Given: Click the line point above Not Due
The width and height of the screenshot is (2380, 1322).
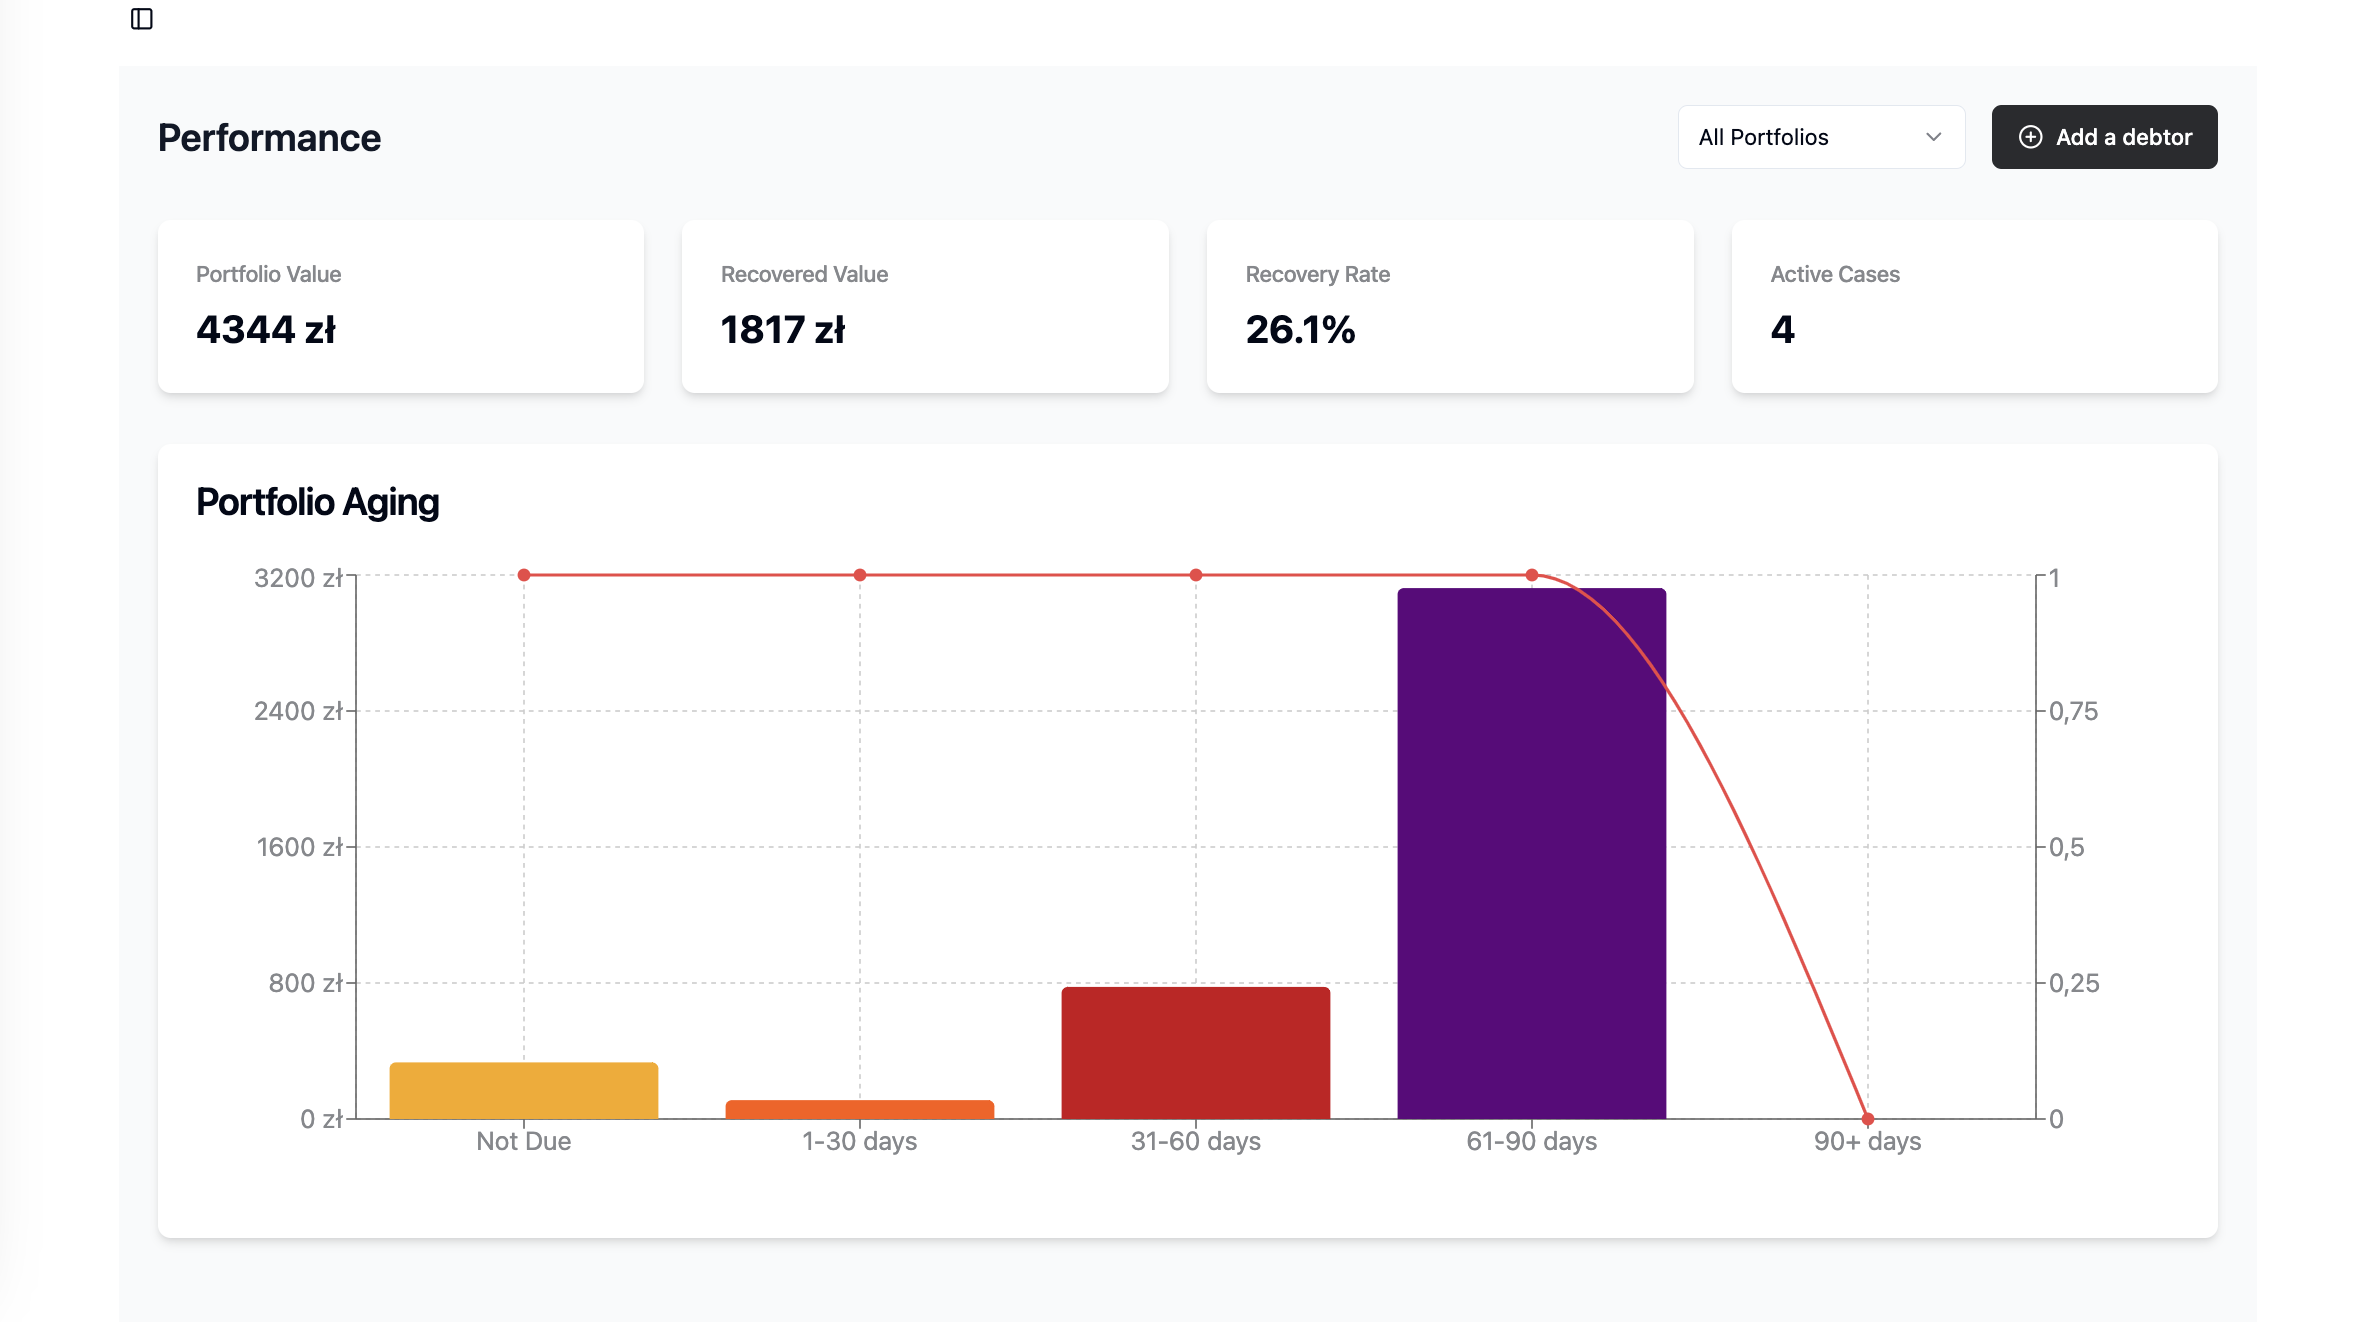Looking at the screenshot, I should pos(523,575).
